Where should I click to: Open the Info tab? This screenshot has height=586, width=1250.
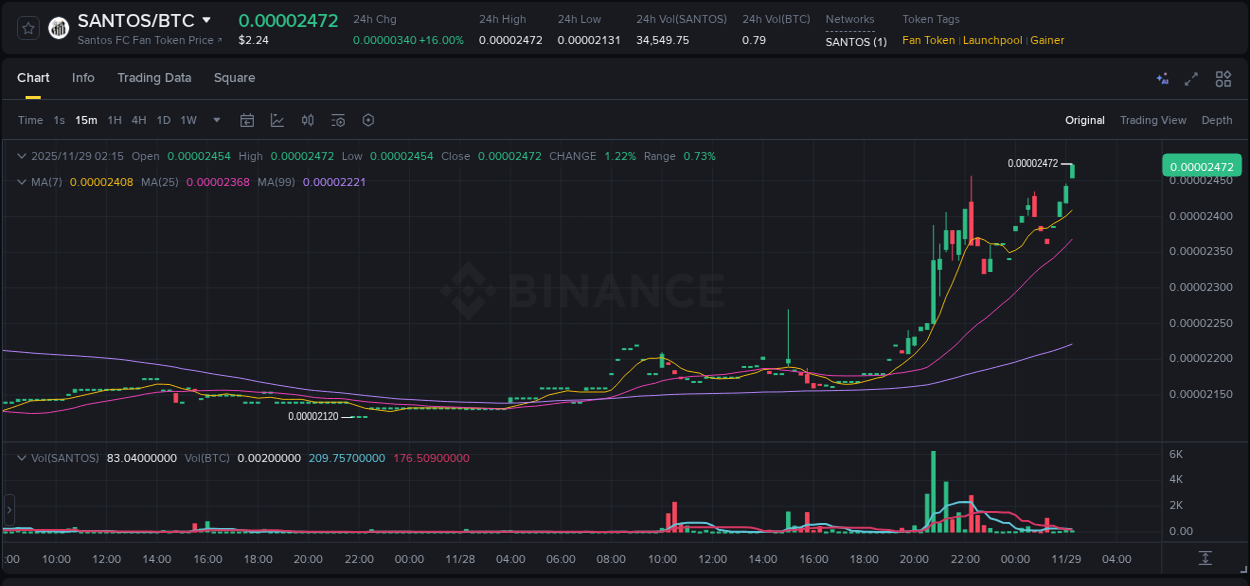pos(83,78)
